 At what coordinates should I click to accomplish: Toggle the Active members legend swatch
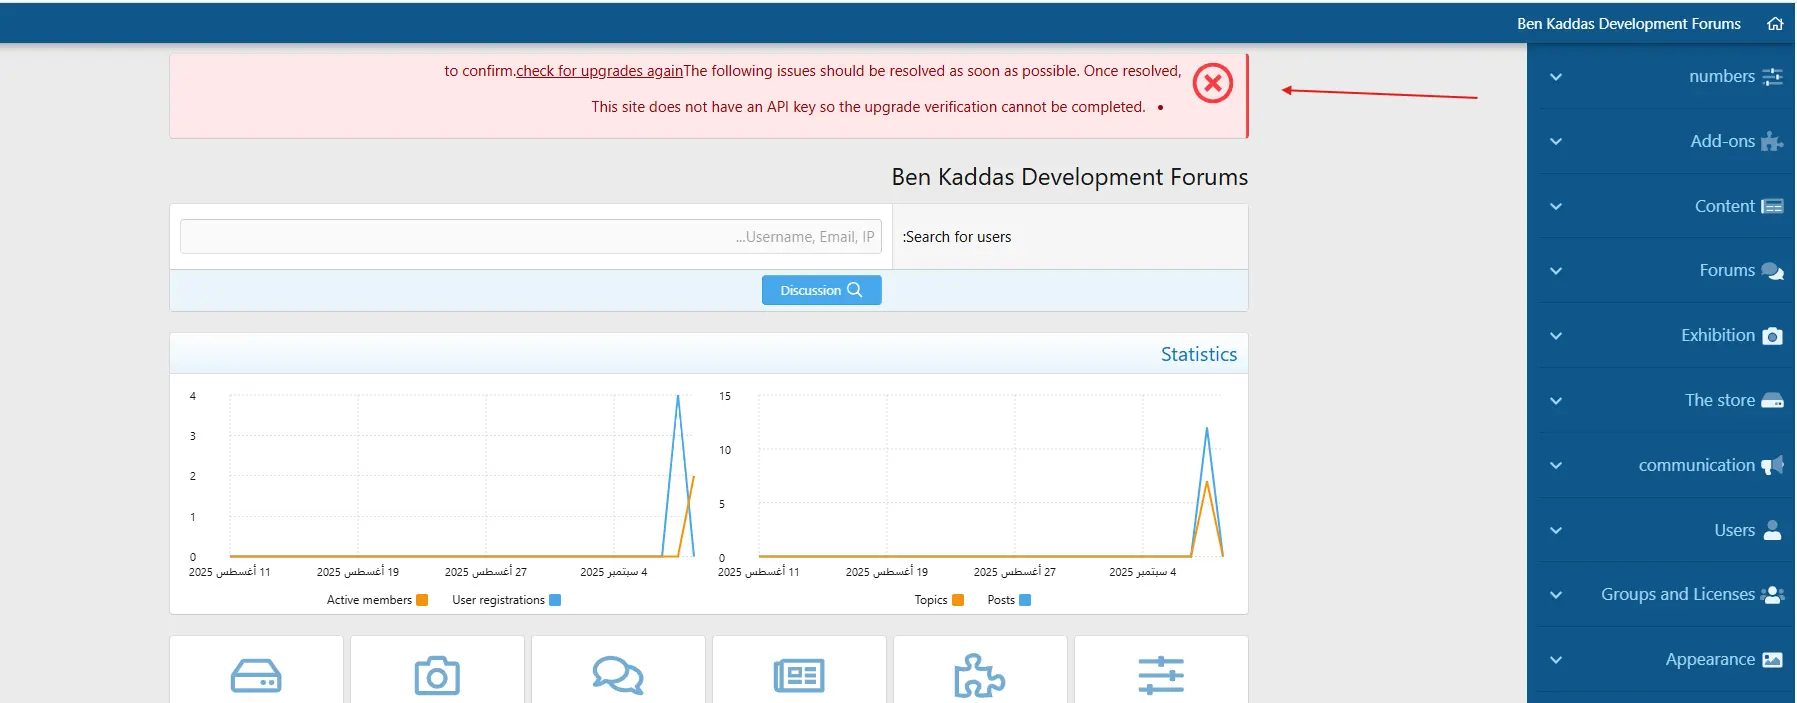422,600
